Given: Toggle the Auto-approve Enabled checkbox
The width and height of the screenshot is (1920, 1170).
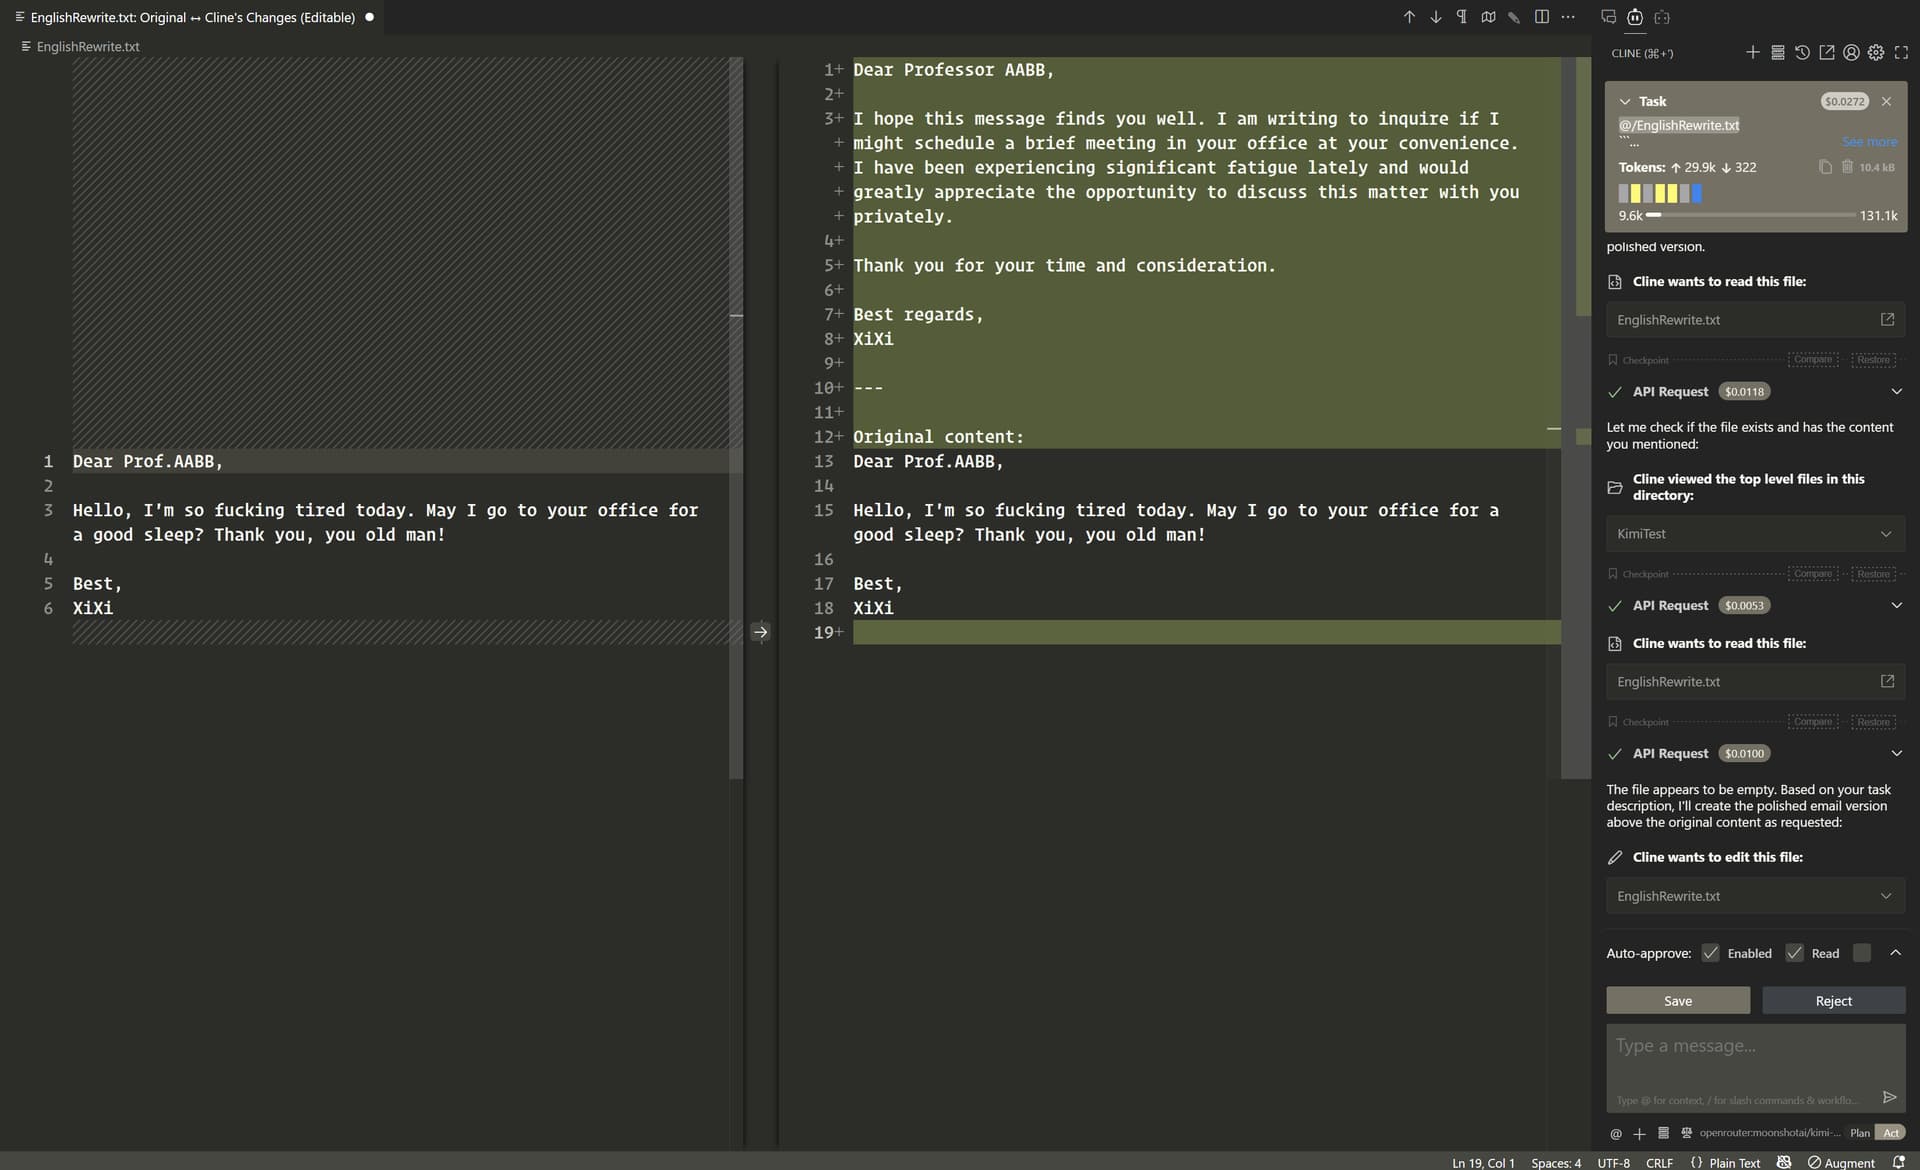Looking at the screenshot, I should pos(1710,953).
